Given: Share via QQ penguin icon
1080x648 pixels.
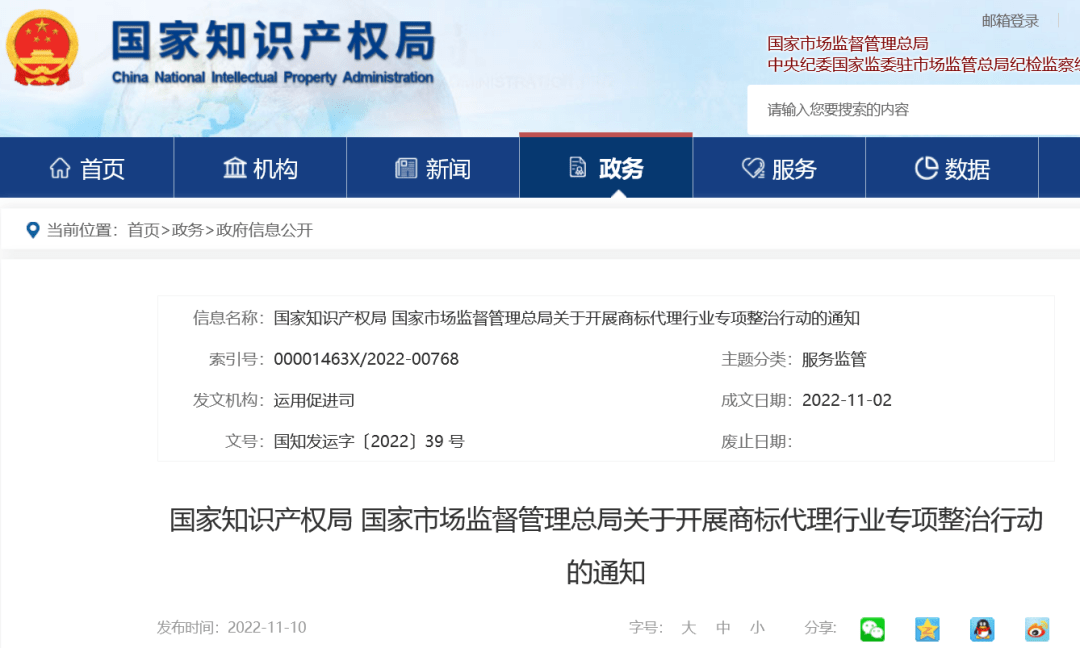Looking at the screenshot, I should (x=982, y=629).
